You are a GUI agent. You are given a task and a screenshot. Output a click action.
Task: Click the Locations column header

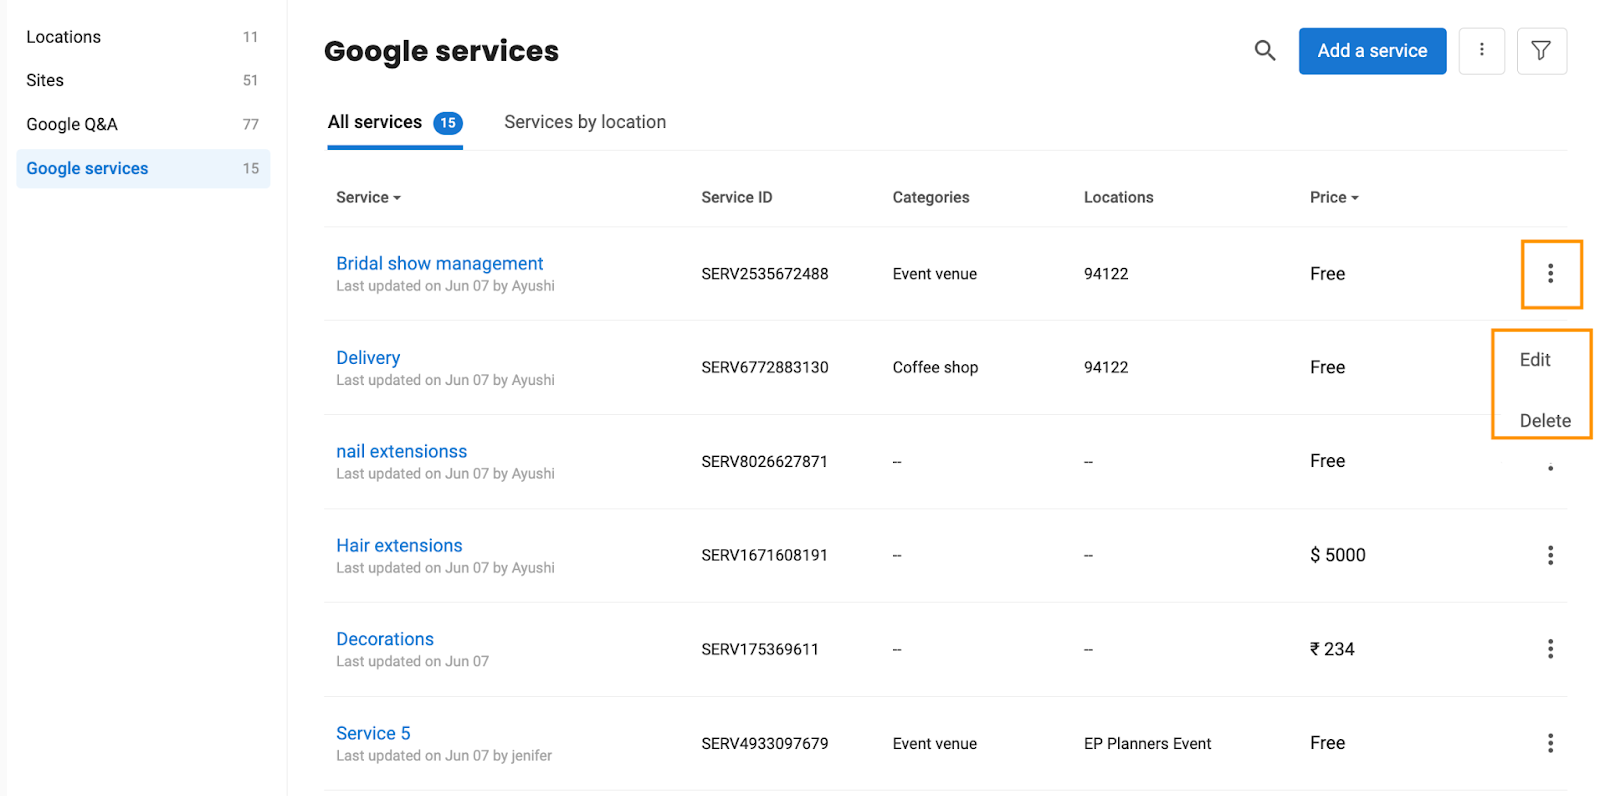tap(1119, 197)
